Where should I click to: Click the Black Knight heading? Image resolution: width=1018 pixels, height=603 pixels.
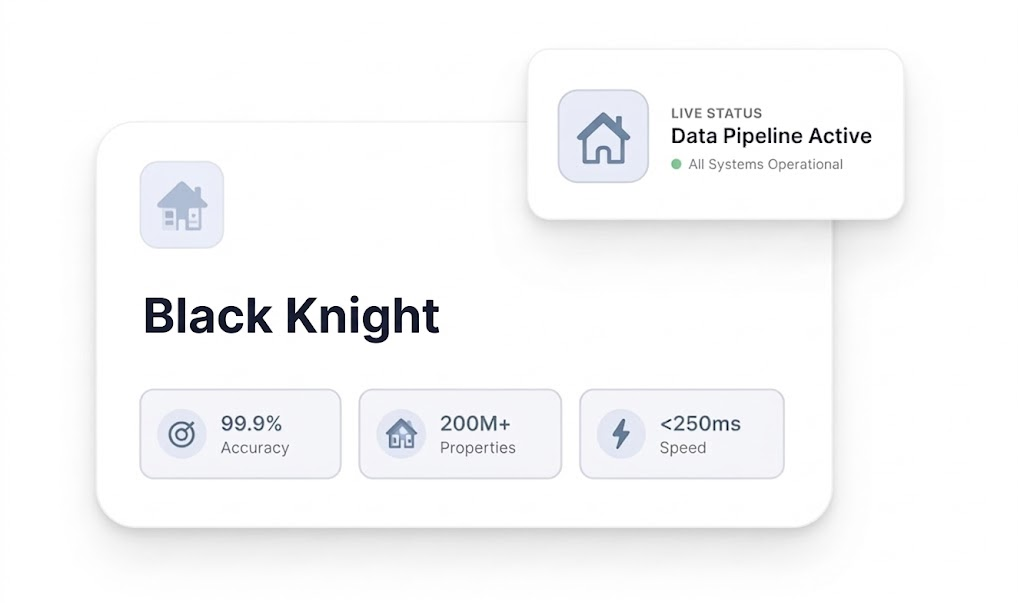(291, 315)
